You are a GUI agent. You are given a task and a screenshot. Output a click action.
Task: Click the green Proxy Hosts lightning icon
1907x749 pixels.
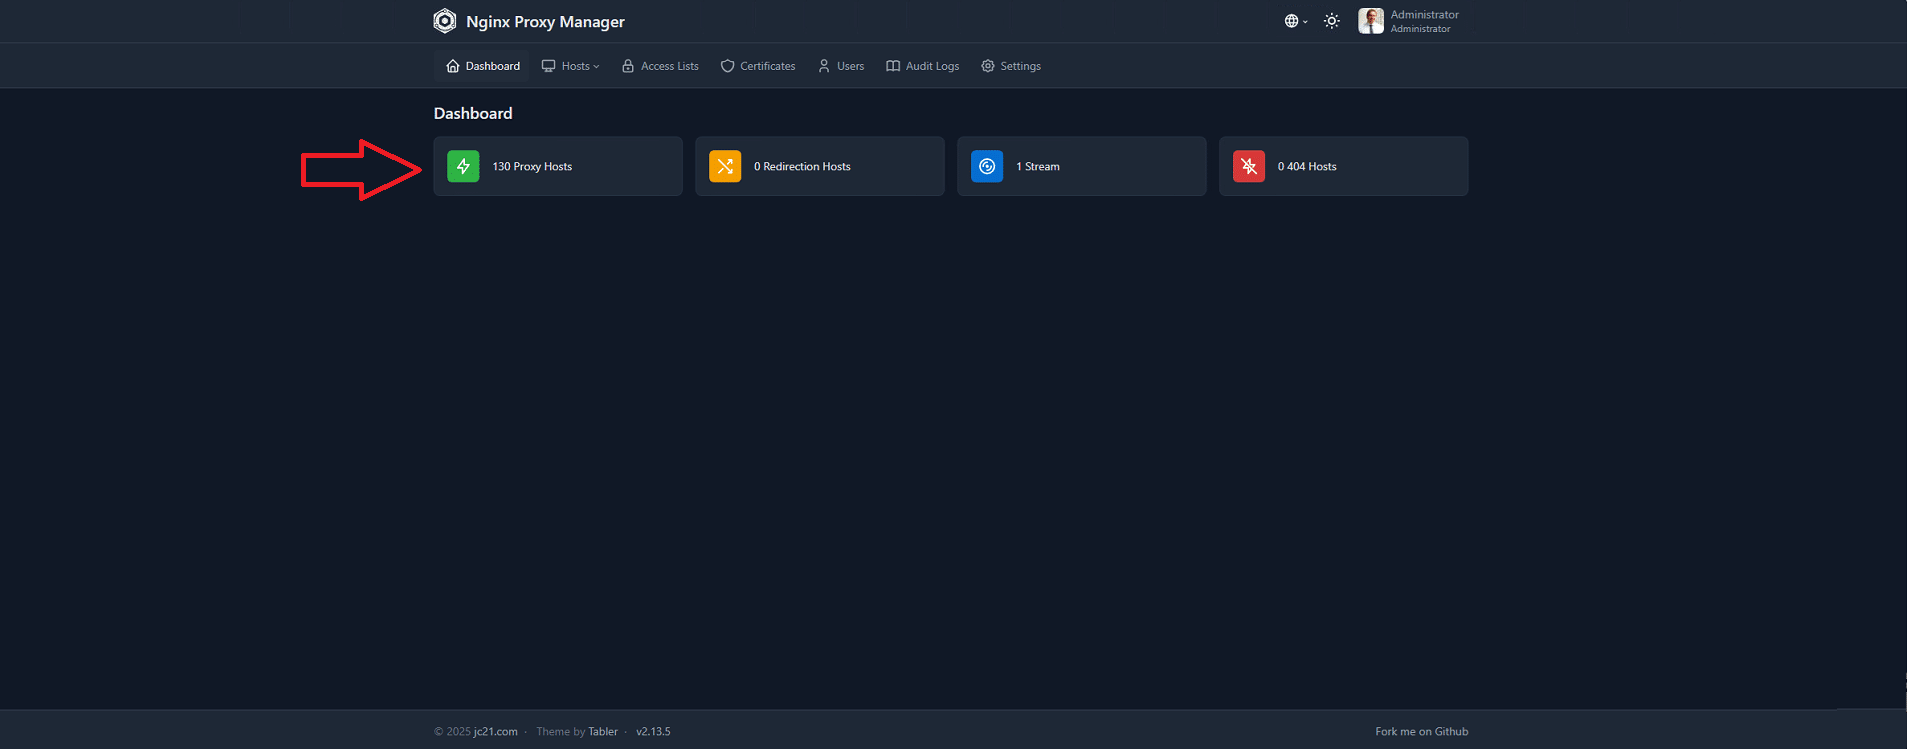click(463, 166)
